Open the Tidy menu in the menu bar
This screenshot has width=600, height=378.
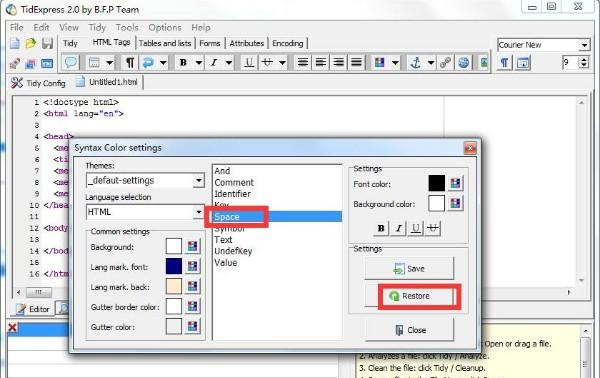pos(97,28)
